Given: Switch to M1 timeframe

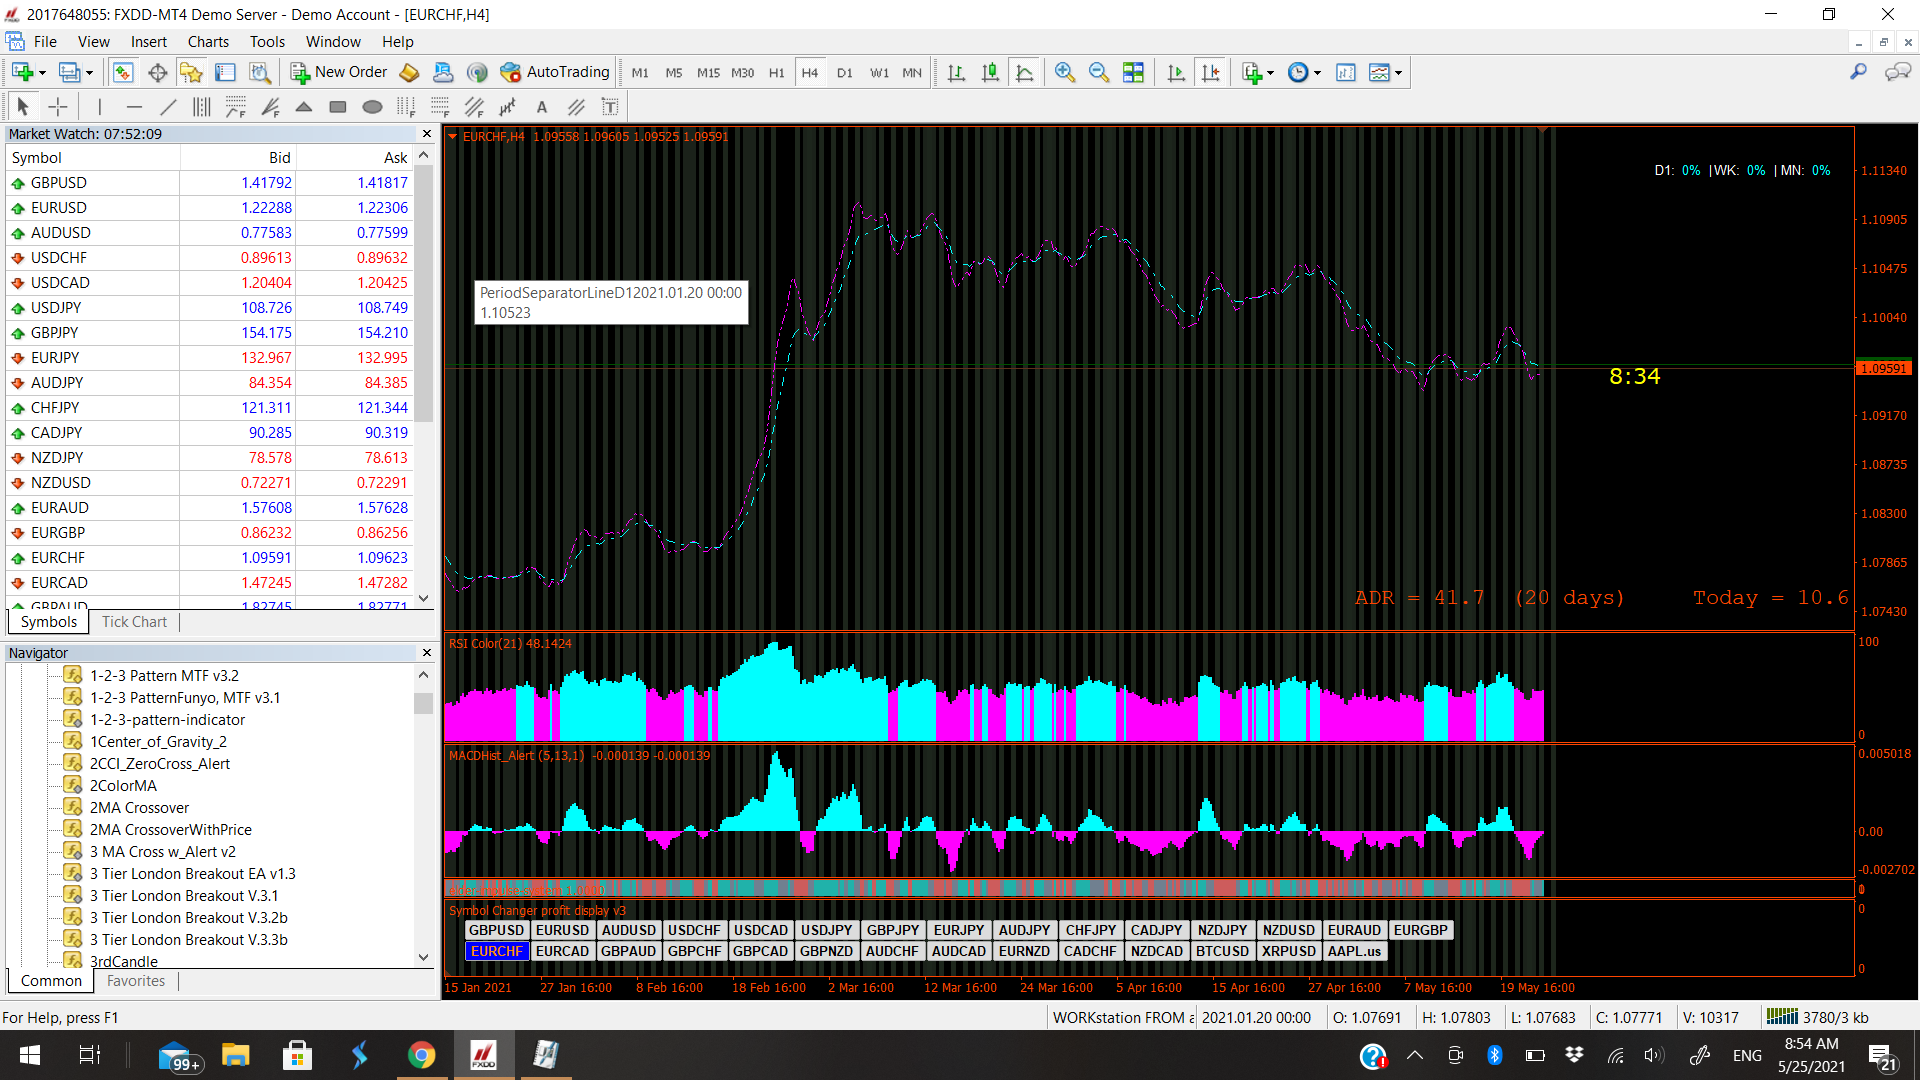Looking at the screenshot, I should click(x=640, y=72).
